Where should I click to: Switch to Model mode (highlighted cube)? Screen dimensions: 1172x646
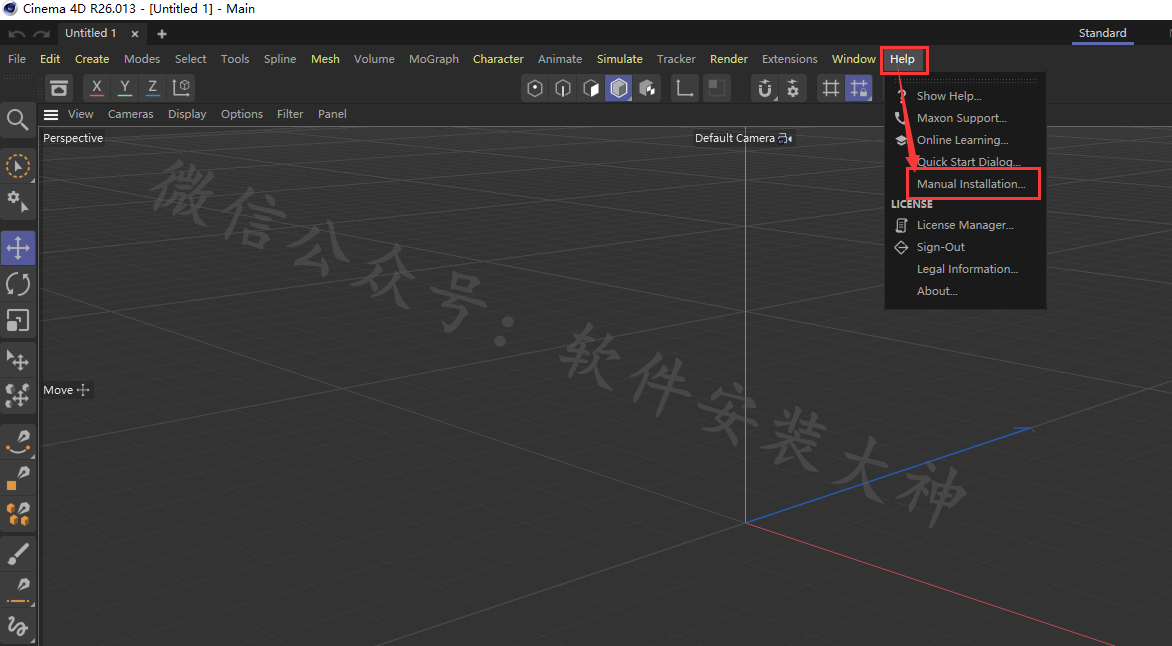click(619, 88)
